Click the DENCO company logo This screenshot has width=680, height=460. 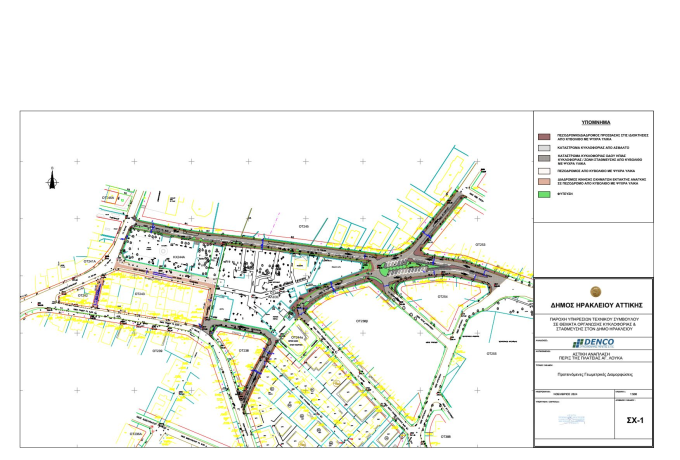(x=593, y=342)
